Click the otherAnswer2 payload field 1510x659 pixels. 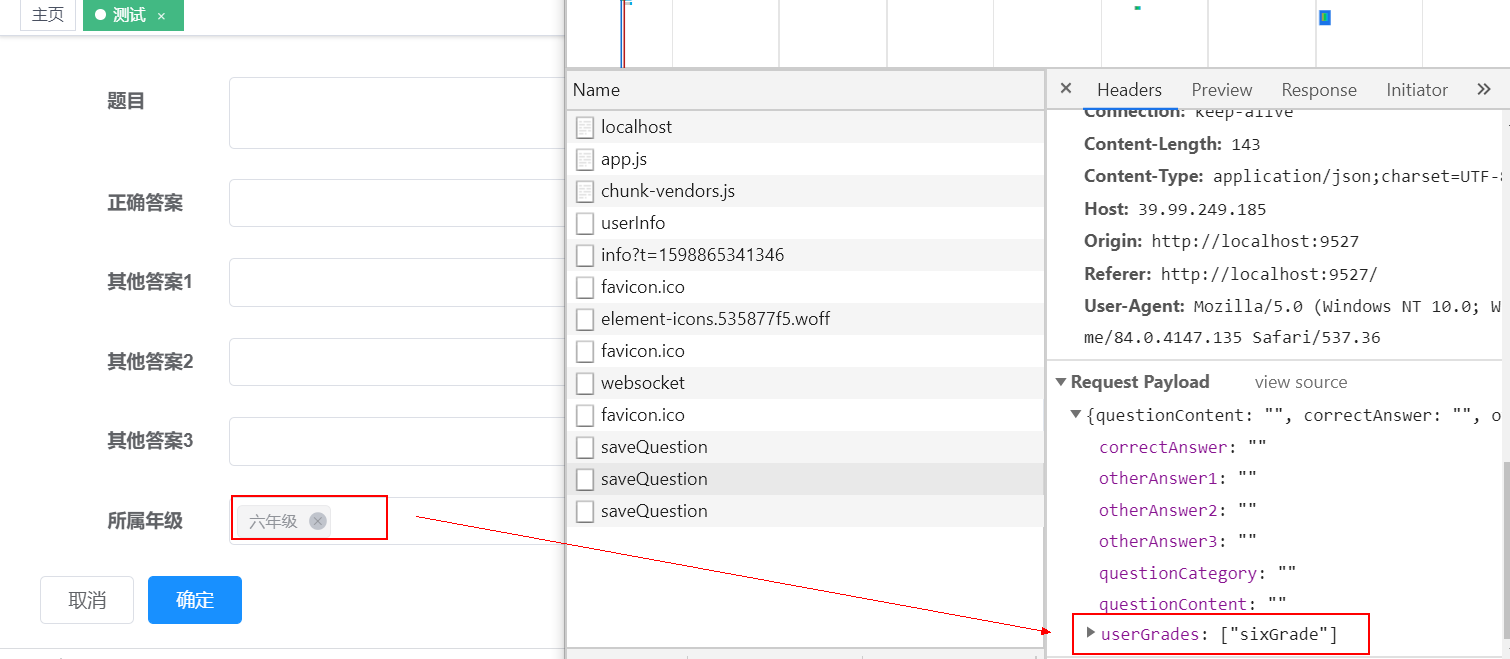point(1178,510)
